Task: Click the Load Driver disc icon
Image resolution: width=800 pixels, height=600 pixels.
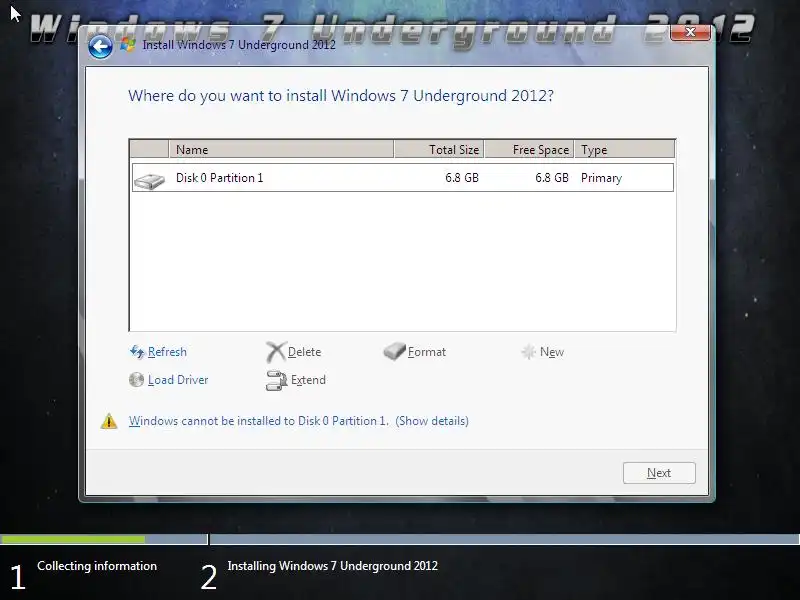Action: 136,380
